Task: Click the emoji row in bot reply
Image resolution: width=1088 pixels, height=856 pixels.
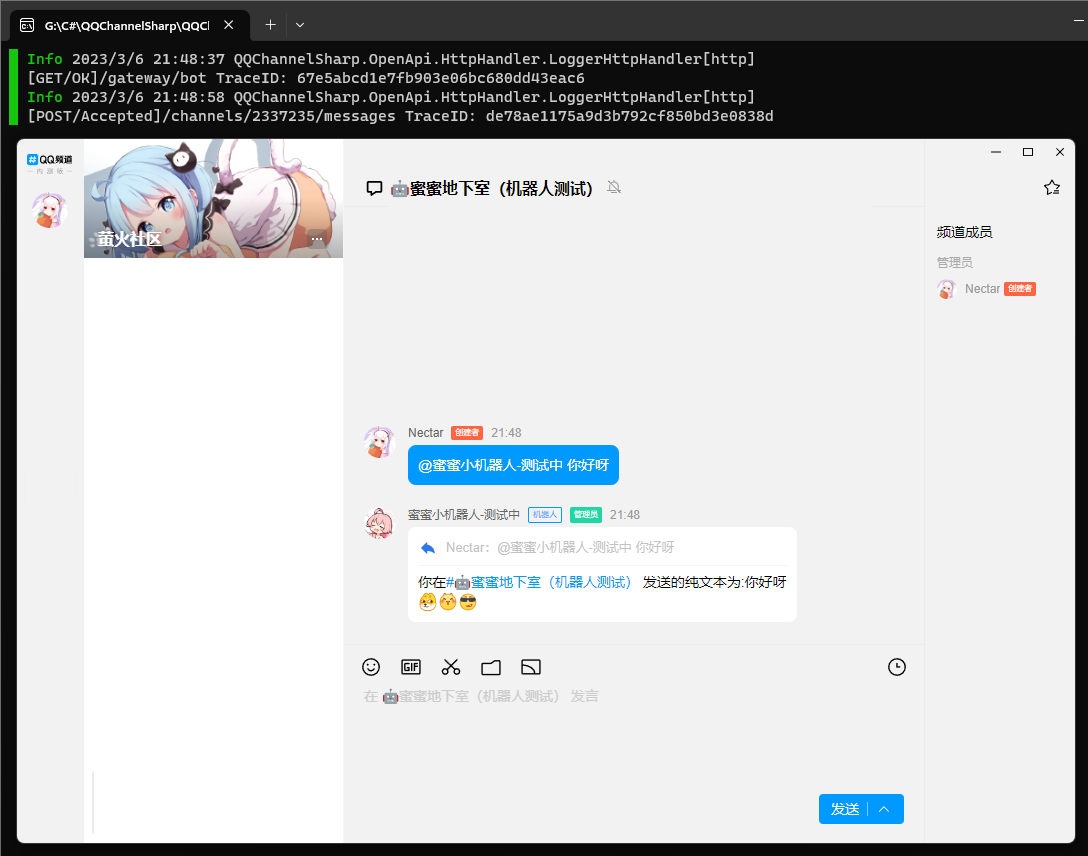Action: coord(448,602)
